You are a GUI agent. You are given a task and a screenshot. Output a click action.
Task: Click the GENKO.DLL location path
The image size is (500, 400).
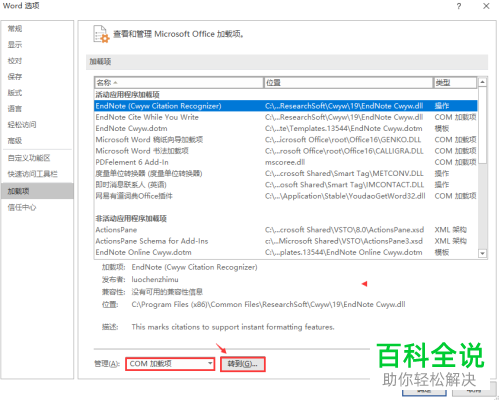pos(343,140)
